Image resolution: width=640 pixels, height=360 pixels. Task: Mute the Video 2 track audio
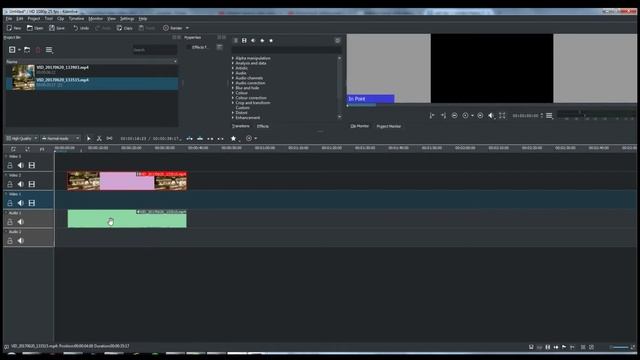point(20,184)
